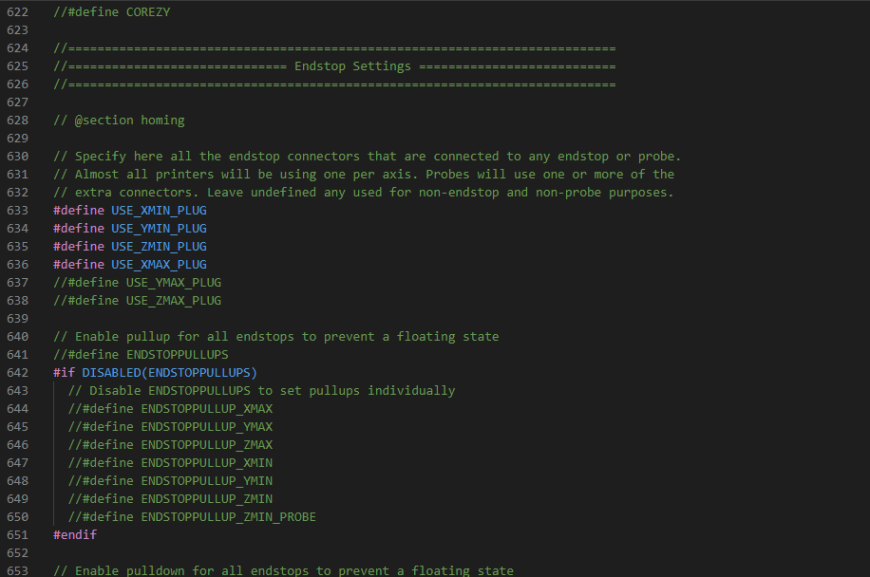
Task: Place cursor on USE_YMIN_PLUG
Action: [158, 228]
